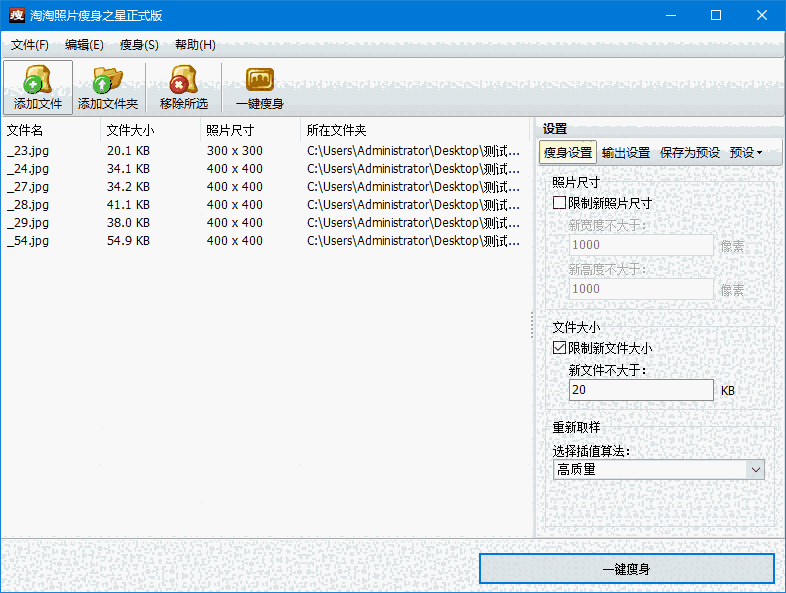Click the 34.1 KB file size cell

[x=128, y=169]
